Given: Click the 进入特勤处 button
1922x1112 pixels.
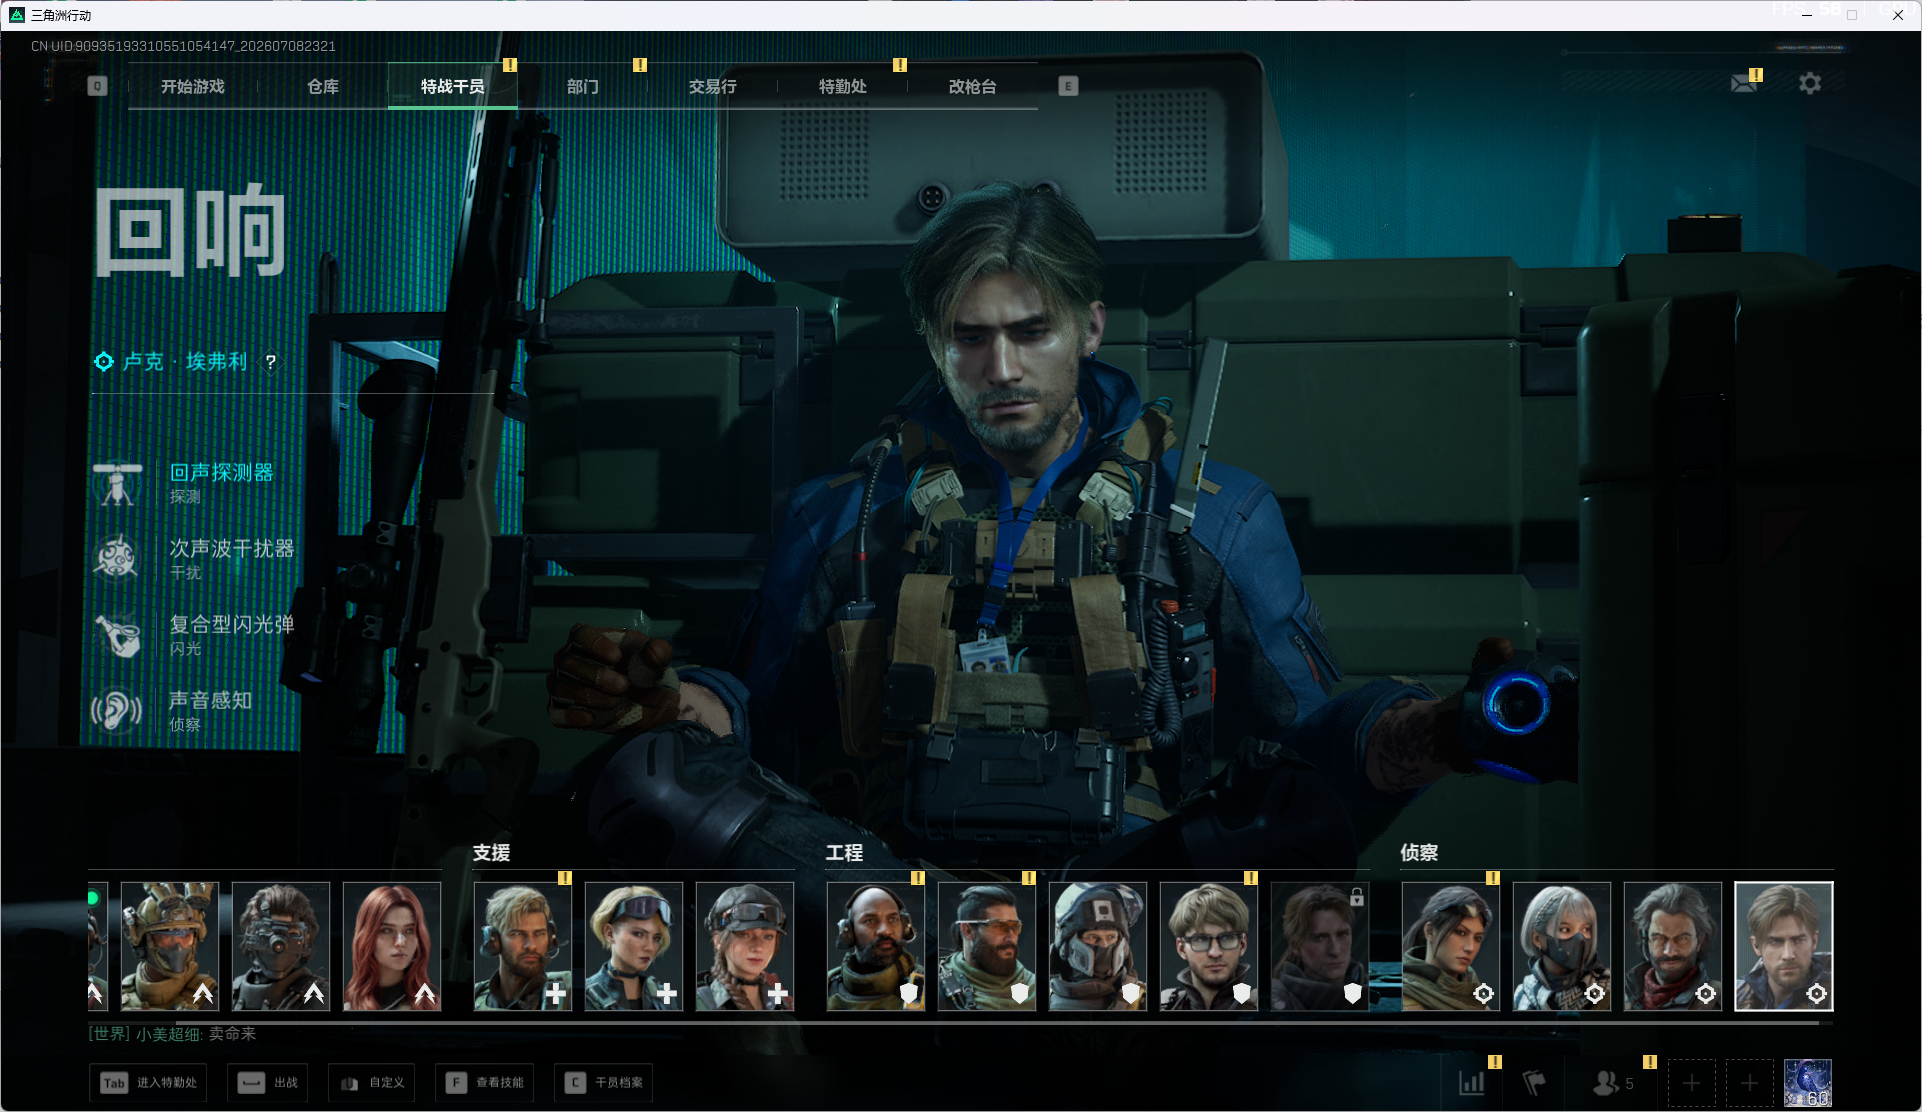Looking at the screenshot, I should [x=149, y=1083].
